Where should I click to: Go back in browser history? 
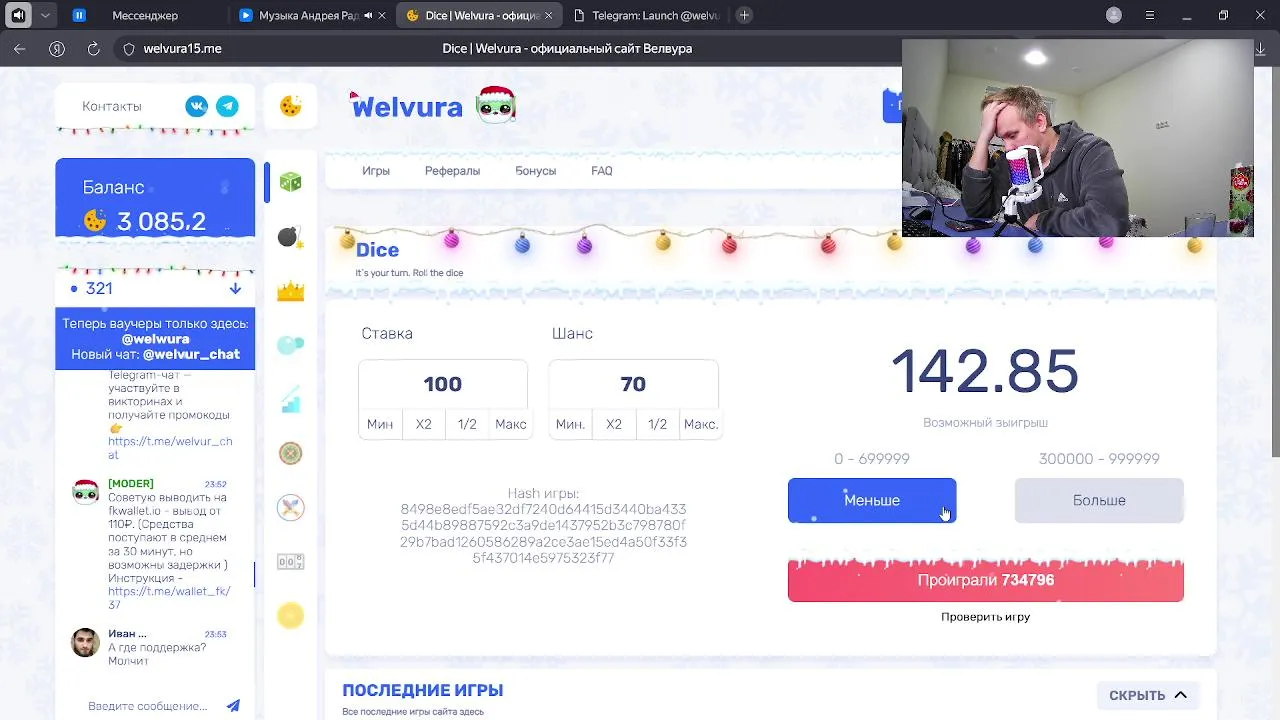[x=20, y=48]
